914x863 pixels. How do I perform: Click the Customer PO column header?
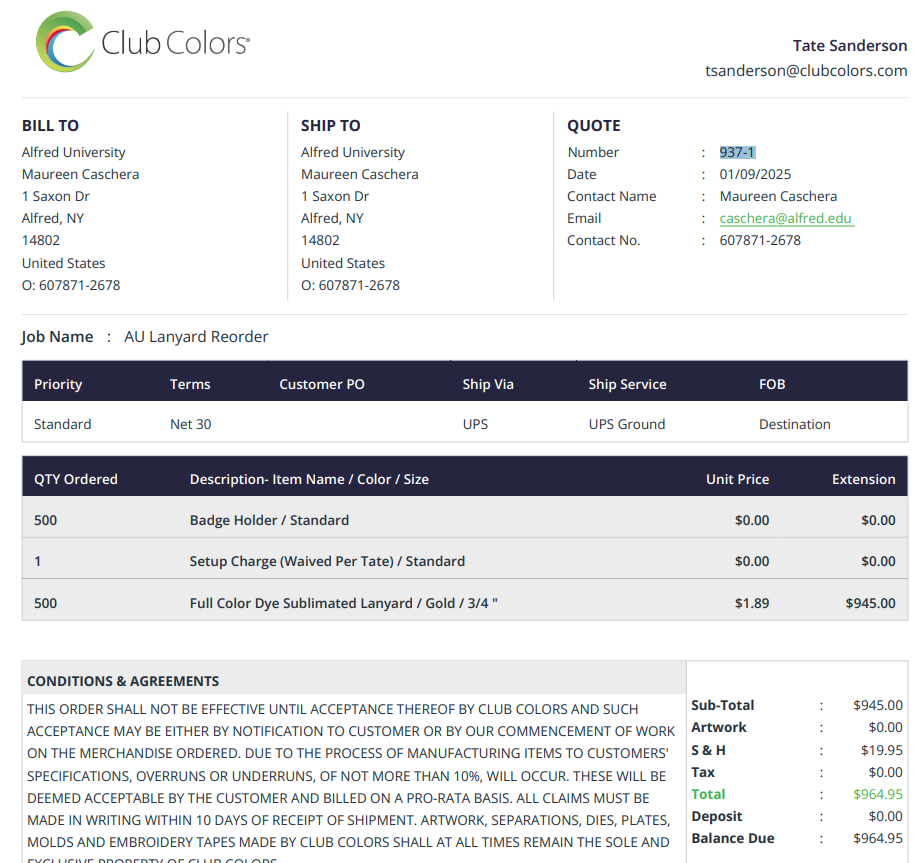click(322, 384)
